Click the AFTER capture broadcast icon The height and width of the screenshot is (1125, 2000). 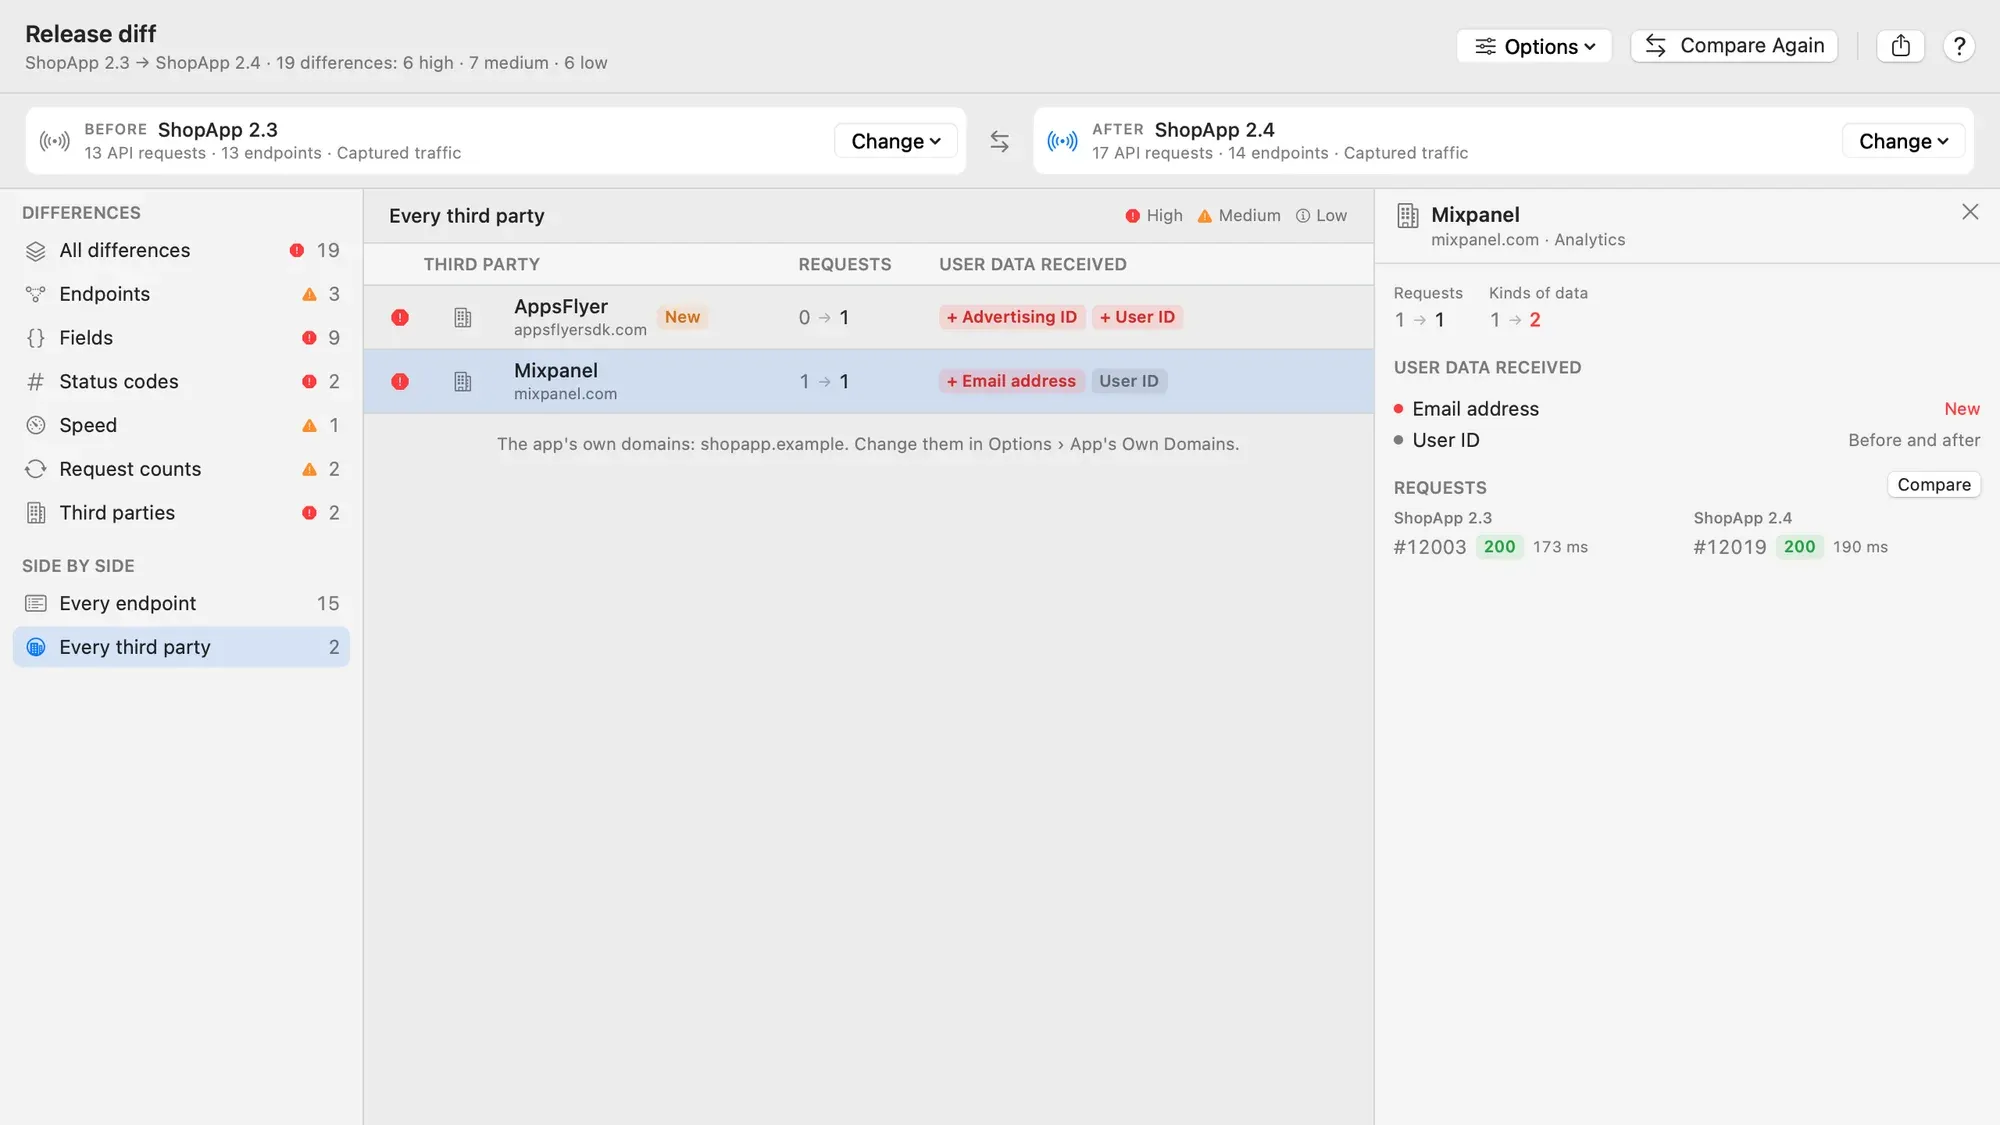click(x=1062, y=141)
